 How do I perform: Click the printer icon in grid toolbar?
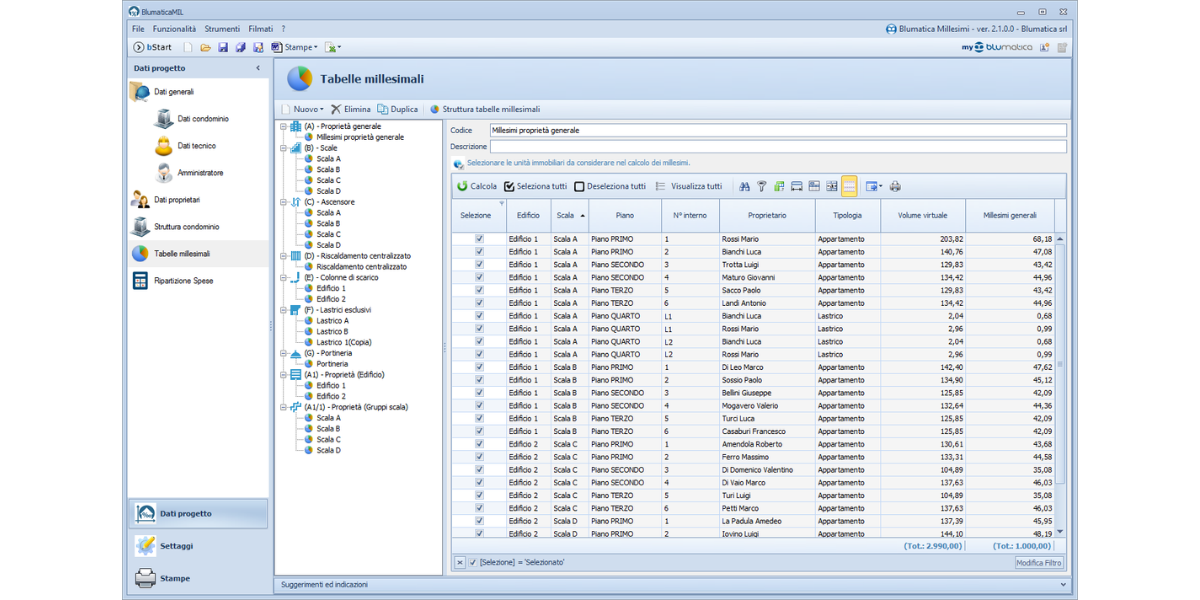(x=895, y=186)
